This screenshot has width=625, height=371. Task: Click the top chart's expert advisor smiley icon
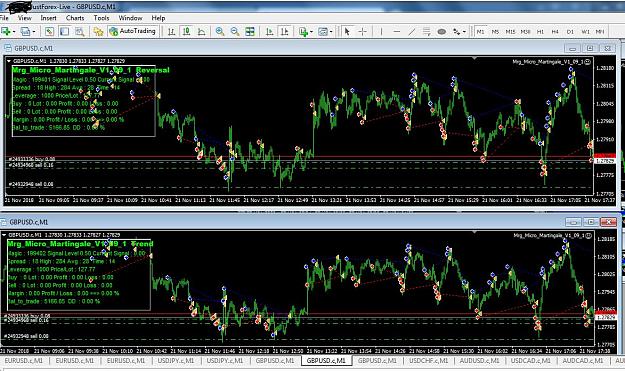(589, 62)
